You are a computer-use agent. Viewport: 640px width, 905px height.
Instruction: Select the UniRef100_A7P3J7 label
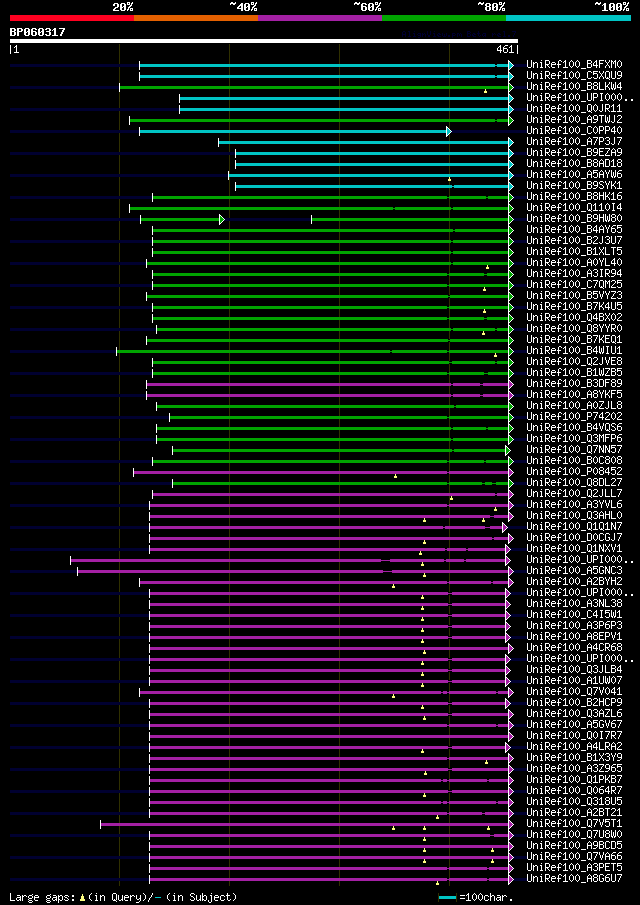pyautogui.click(x=574, y=141)
